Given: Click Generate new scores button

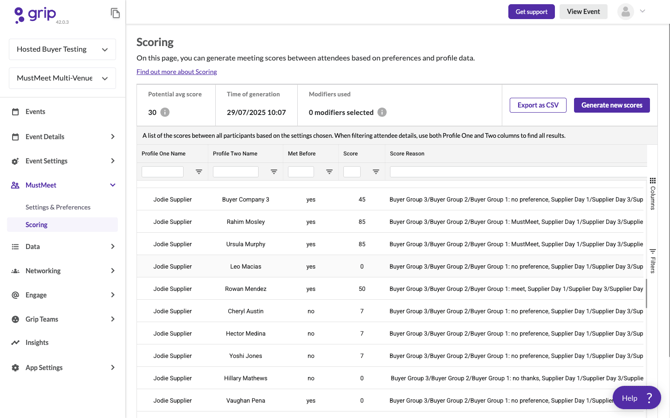Looking at the screenshot, I should [611, 105].
